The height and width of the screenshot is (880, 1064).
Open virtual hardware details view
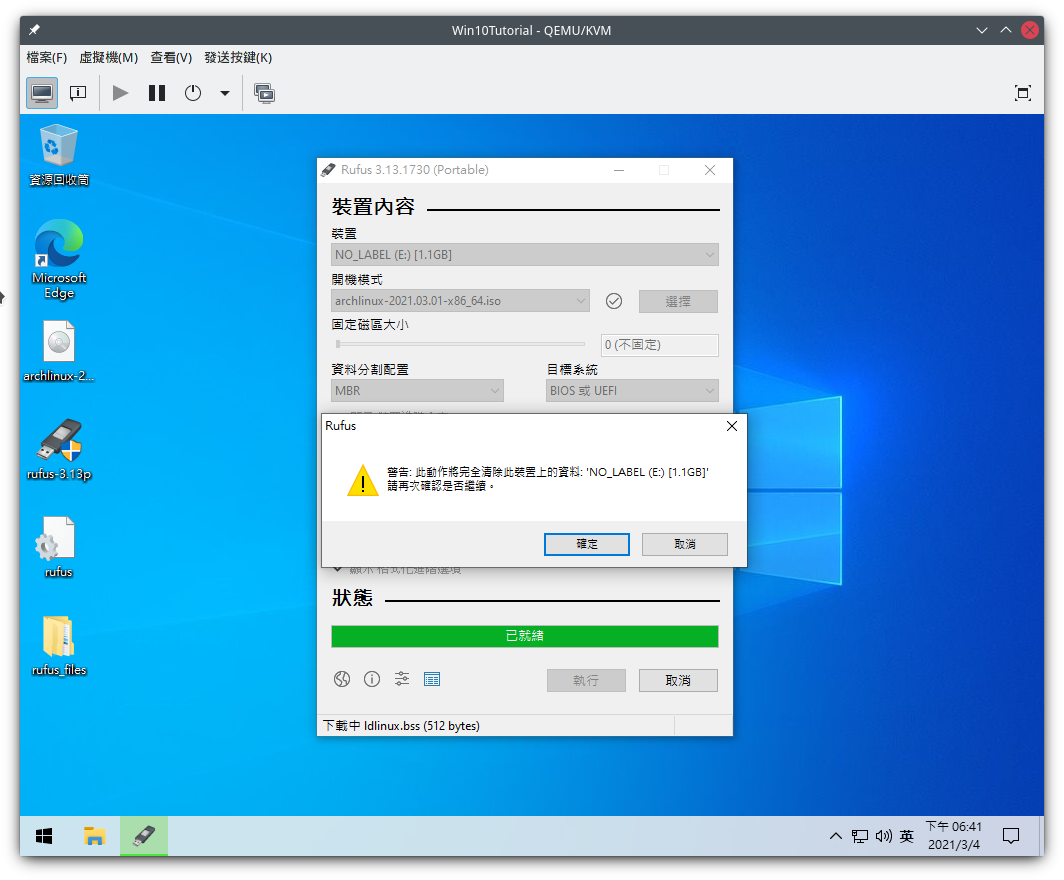(x=78, y=93)
